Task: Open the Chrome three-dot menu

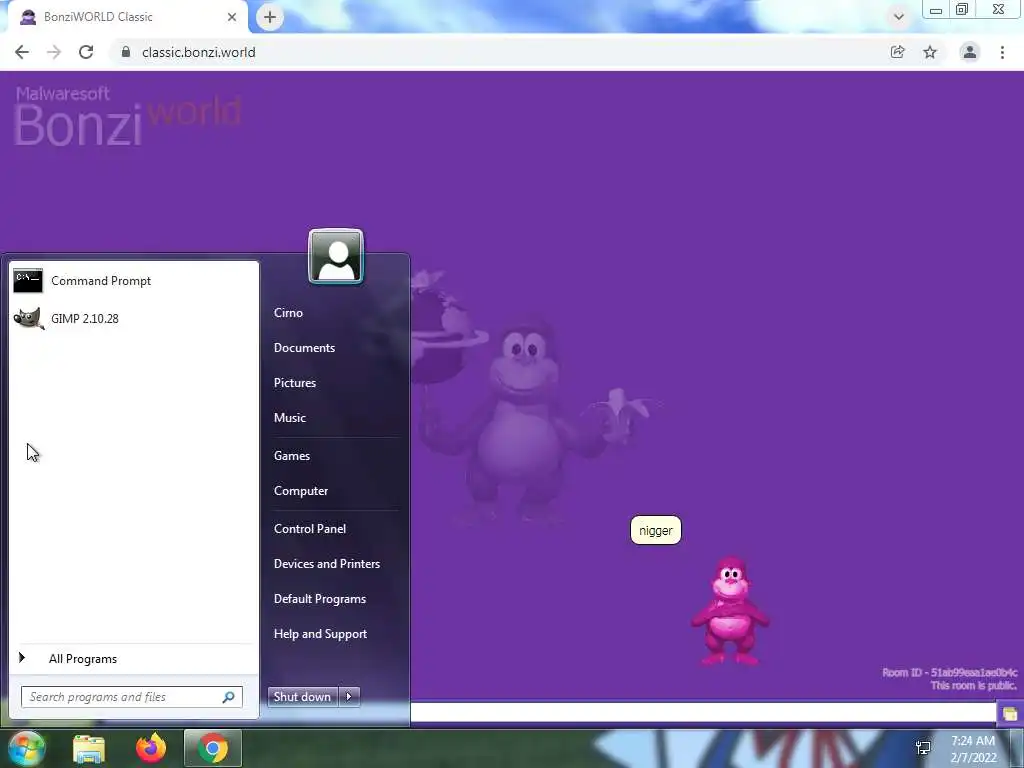Action: pyautogui.click(x=1002, y=52)
